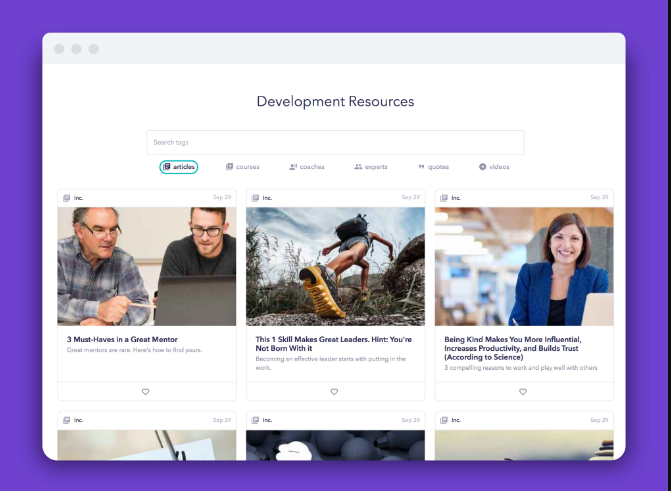Image resolution: width=671 pixels, height=491 pixels.
Task: Toggle heart on 'This 1 Skill' article card
Action: 334,392
